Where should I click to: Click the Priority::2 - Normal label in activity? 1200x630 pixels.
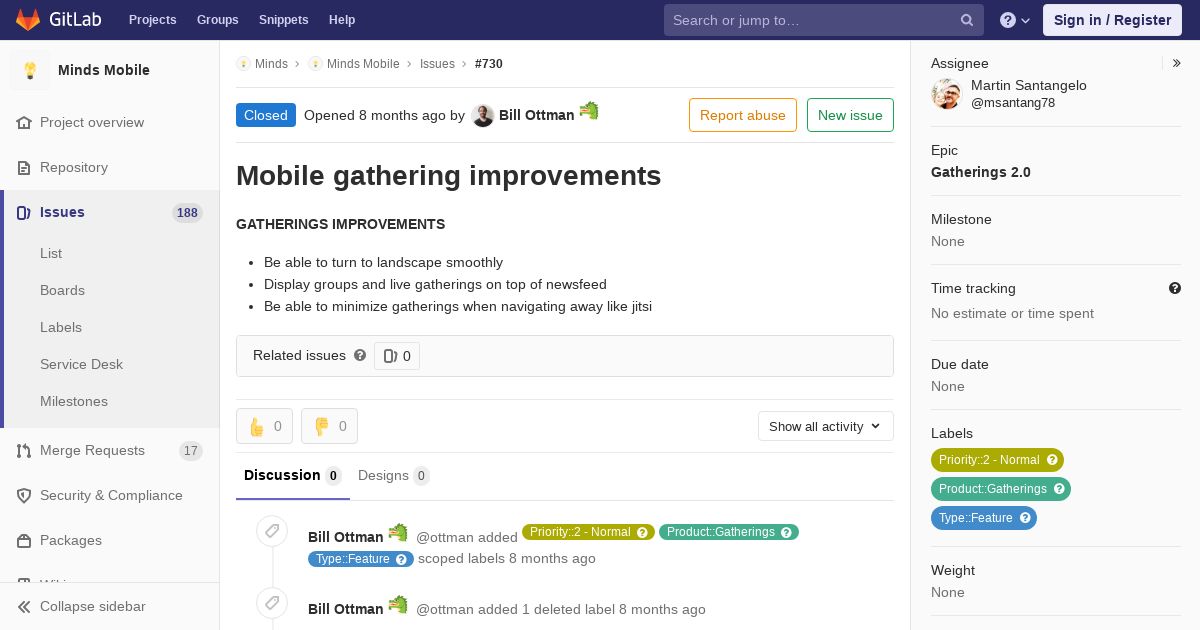tap(588, 532)
